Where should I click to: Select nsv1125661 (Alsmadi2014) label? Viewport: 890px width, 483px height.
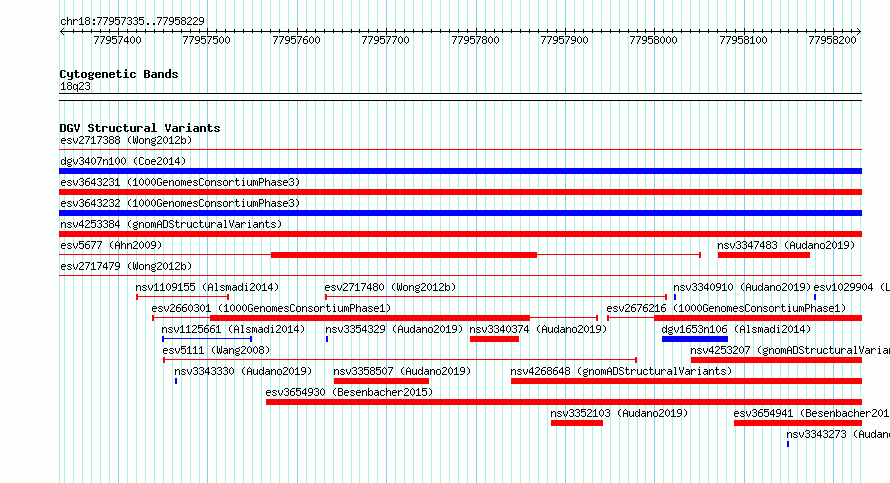point(233,329)
